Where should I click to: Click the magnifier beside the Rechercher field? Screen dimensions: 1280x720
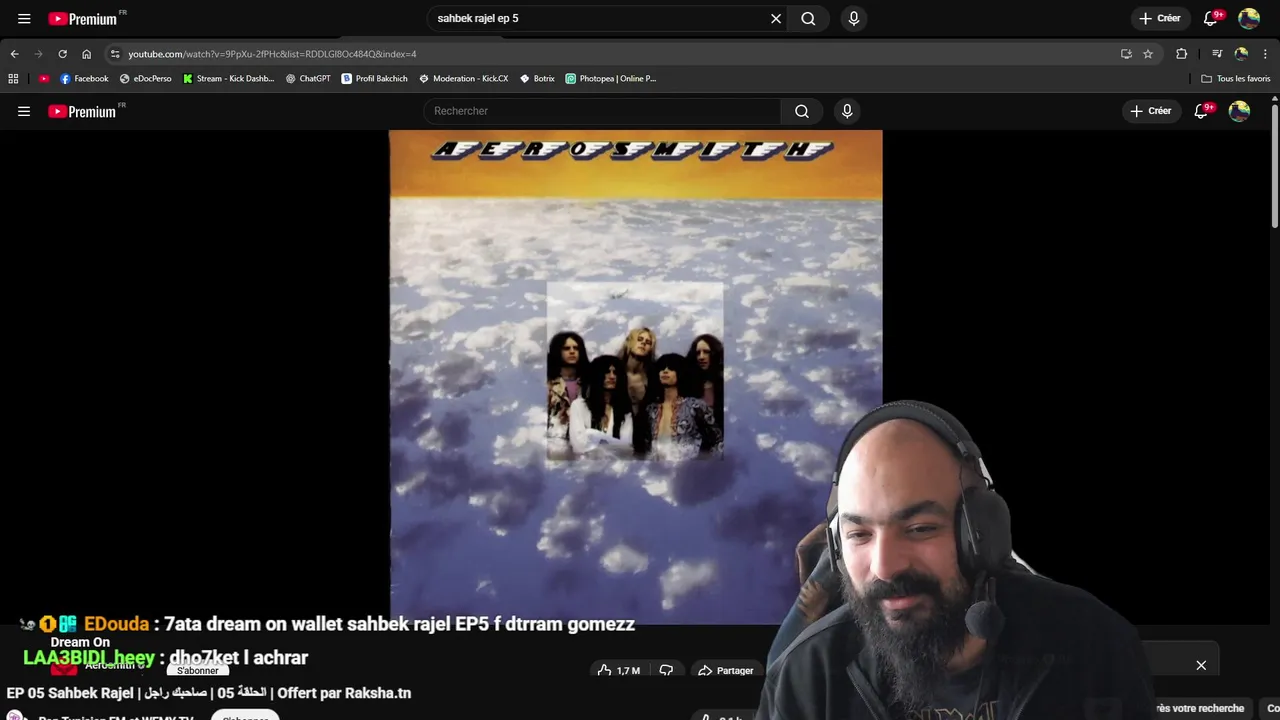click(x=802, y=111)
